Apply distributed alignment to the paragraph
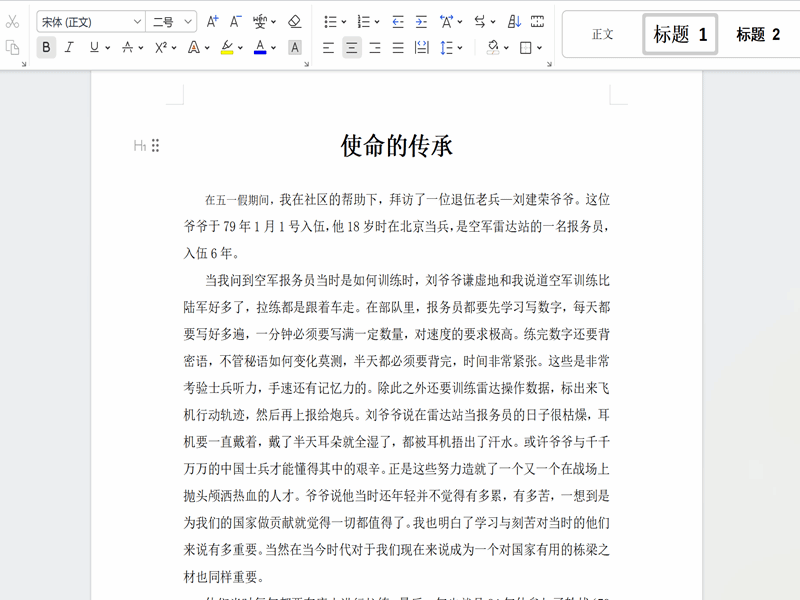 tap(422, 47)
